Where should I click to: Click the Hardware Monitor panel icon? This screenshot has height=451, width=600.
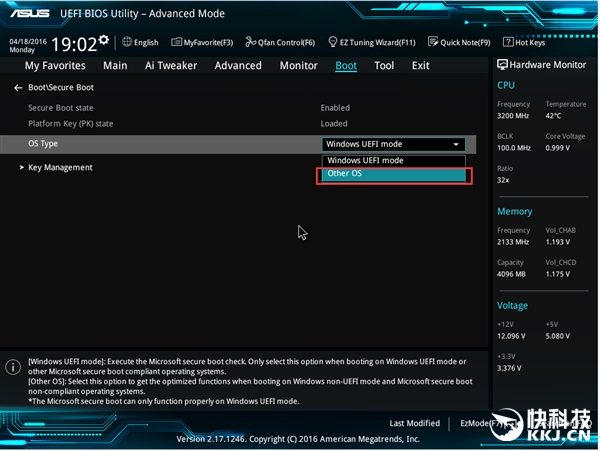[503, 65]
